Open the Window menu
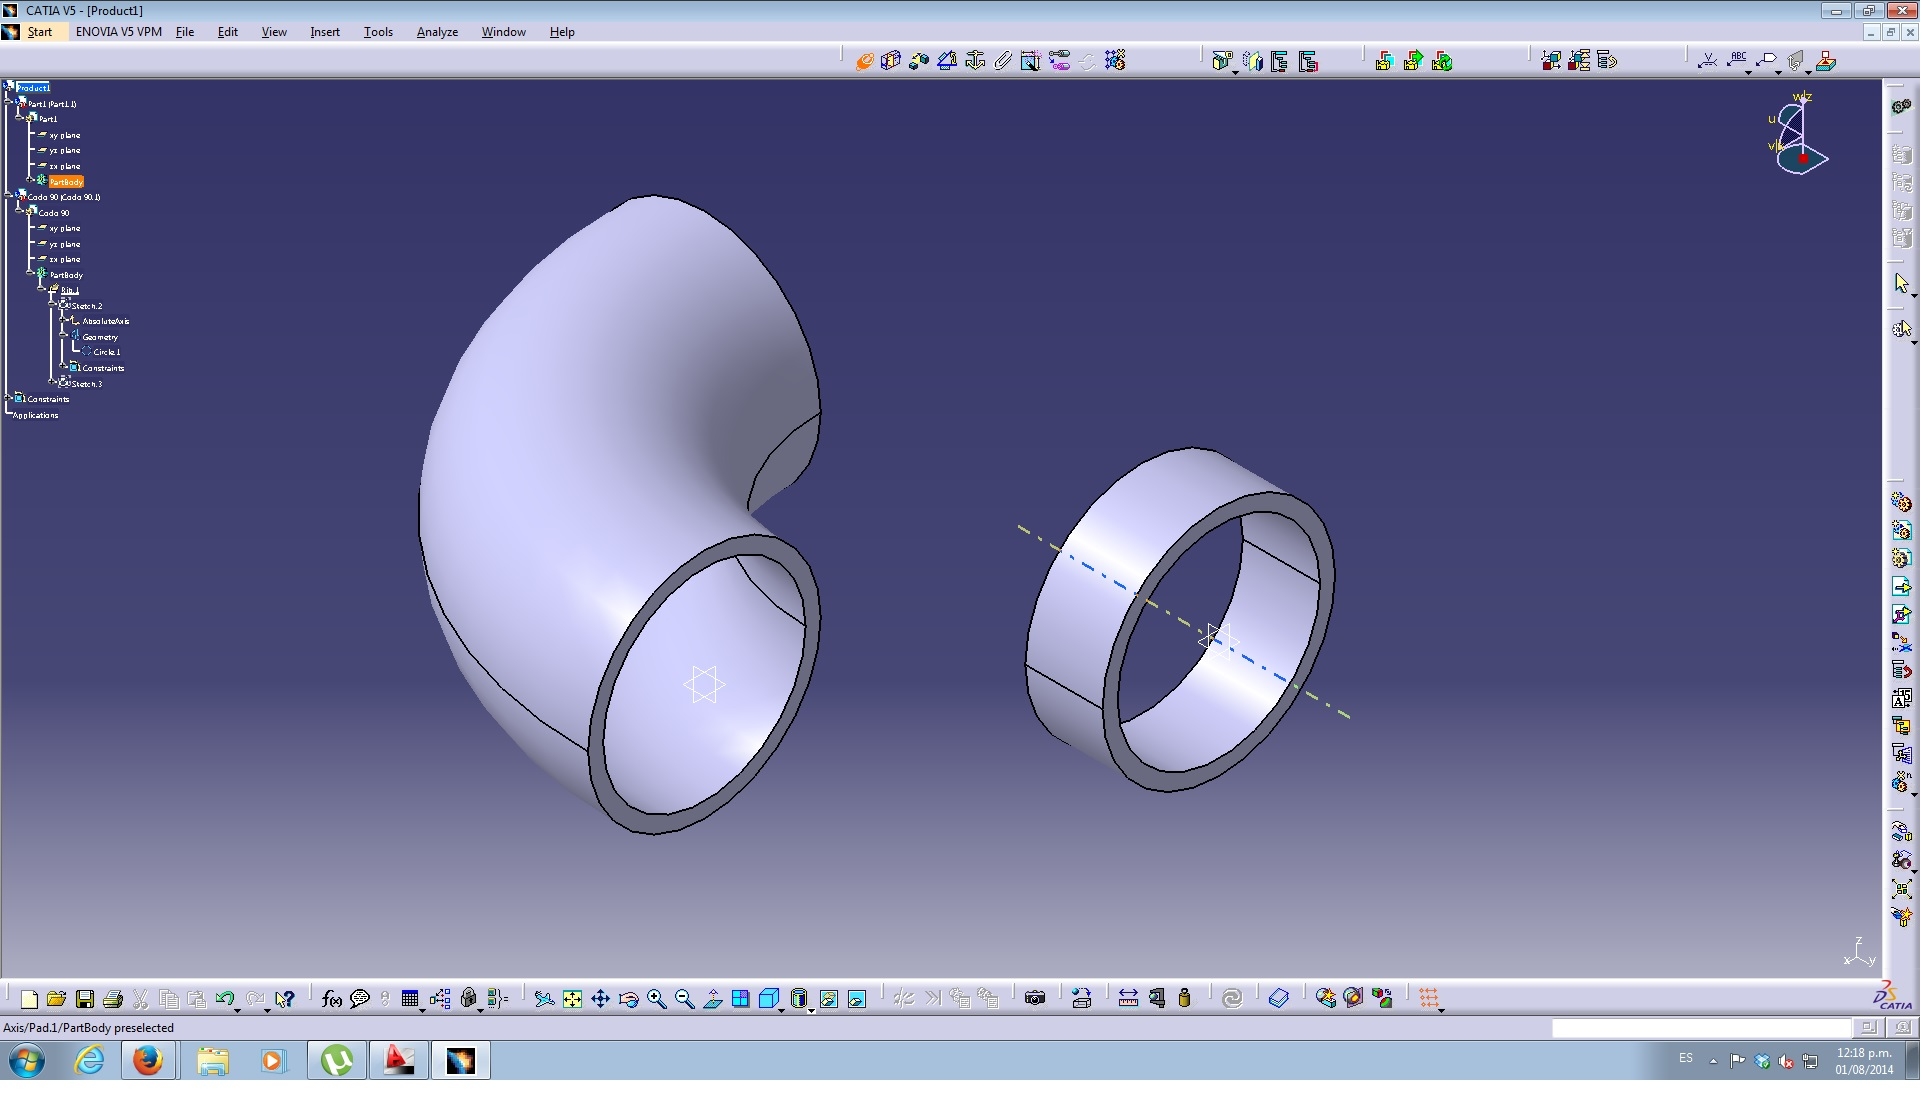Image resolution: width=1928 pixels, height=1096 pixels. point(503,33)
